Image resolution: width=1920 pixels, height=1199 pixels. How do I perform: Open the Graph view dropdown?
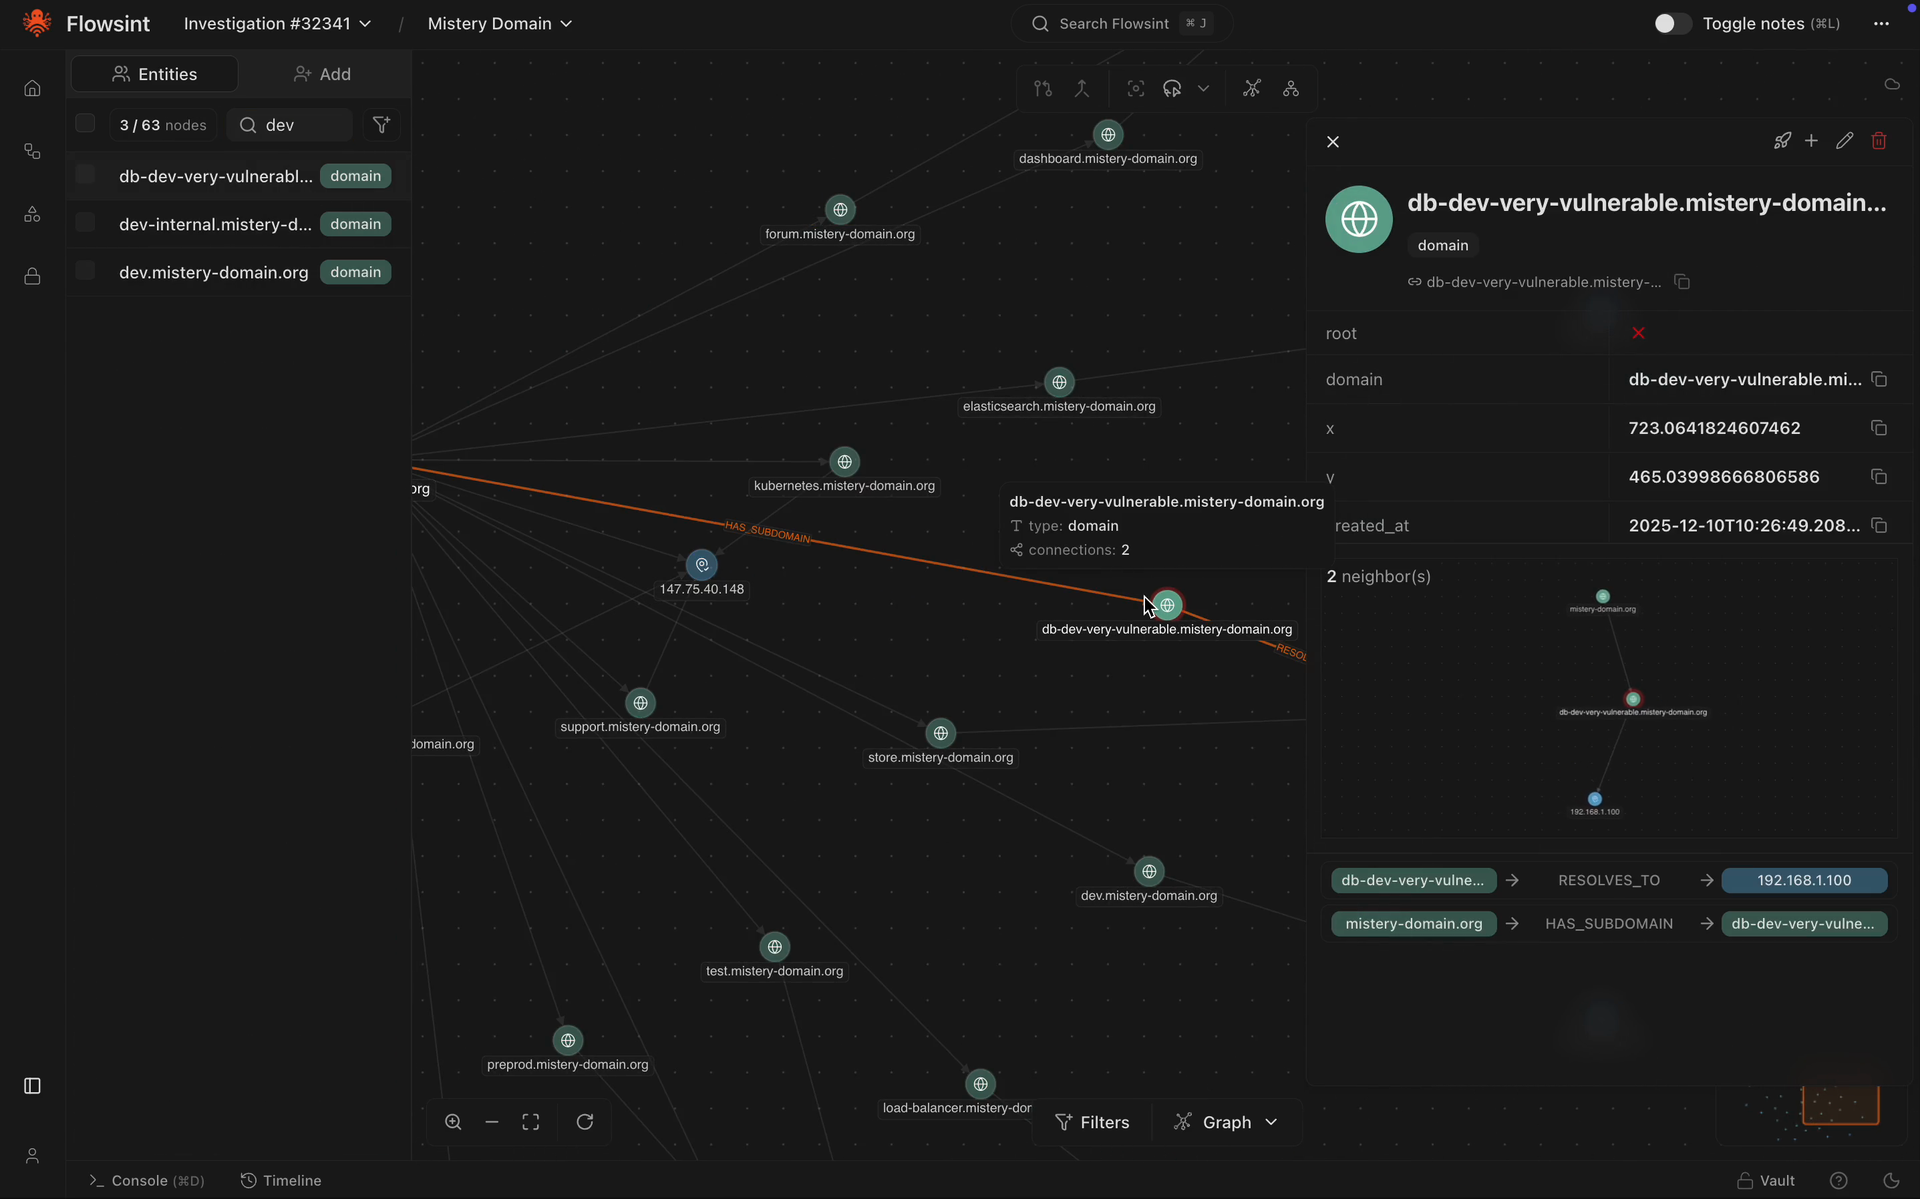(x=1226, y=1122)
